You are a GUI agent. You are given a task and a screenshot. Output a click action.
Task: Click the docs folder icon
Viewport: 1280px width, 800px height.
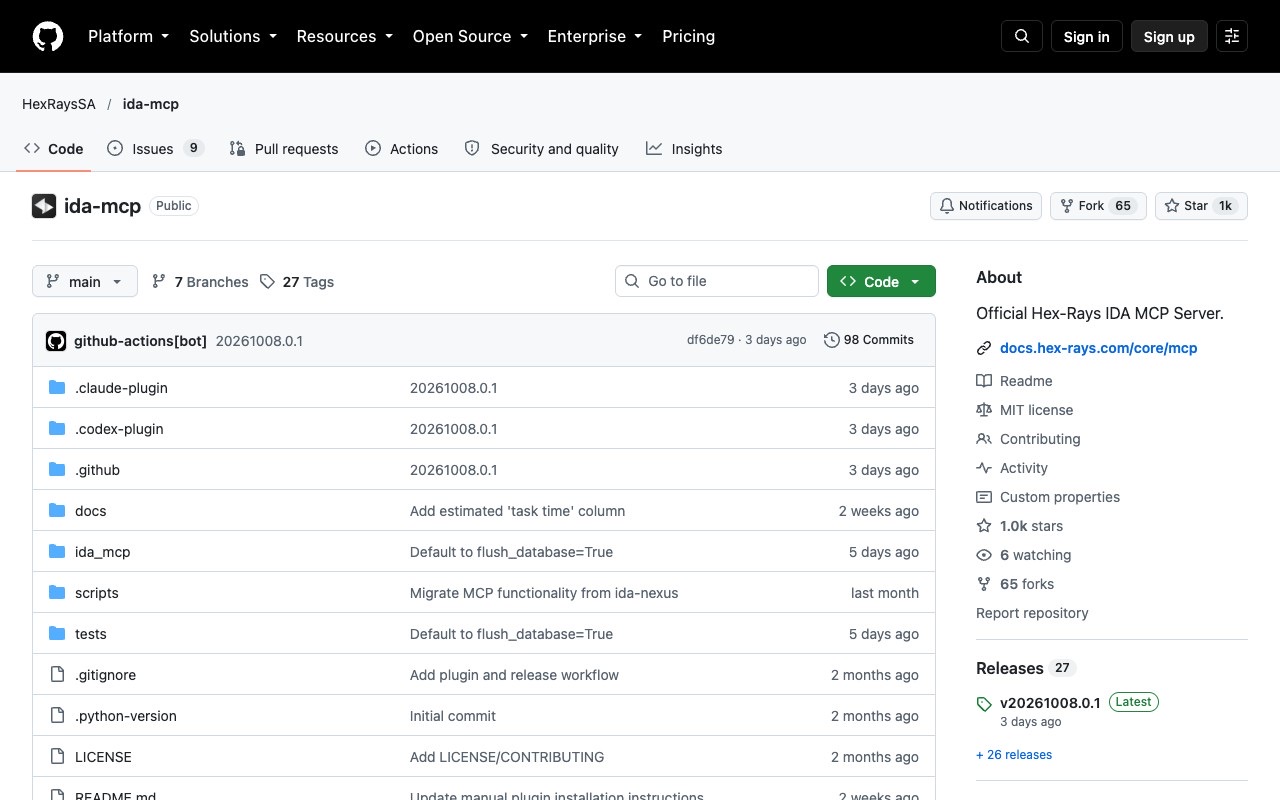(x=57, y=511)
